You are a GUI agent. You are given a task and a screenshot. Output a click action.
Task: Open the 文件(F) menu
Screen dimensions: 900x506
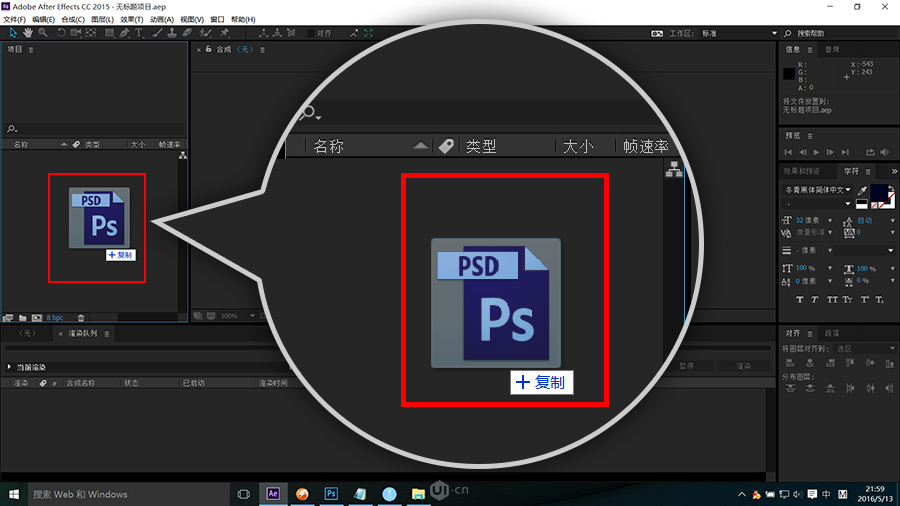coord(14,20)
